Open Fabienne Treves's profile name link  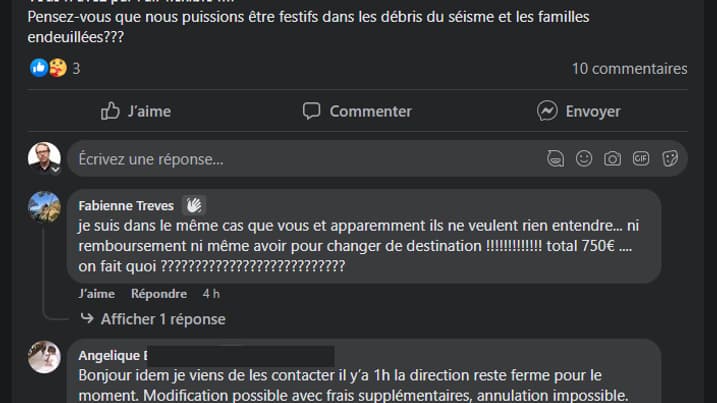click(125, 206)
